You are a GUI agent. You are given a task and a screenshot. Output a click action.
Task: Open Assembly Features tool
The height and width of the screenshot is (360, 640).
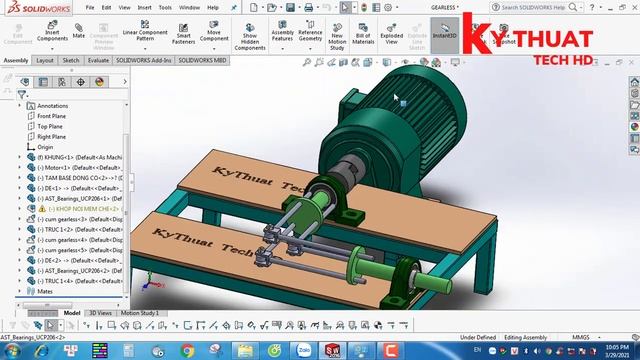[282, 31]
